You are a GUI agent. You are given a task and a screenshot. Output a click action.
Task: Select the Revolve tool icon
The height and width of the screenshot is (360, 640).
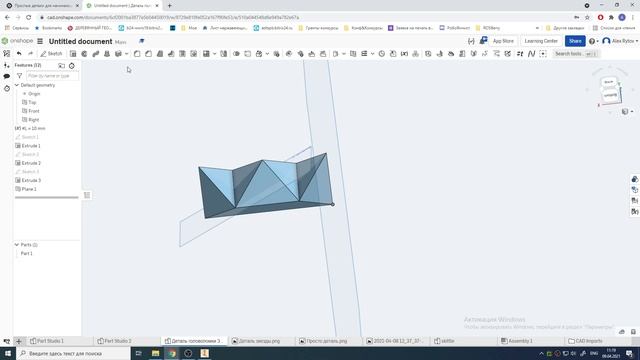pos(84,53)
